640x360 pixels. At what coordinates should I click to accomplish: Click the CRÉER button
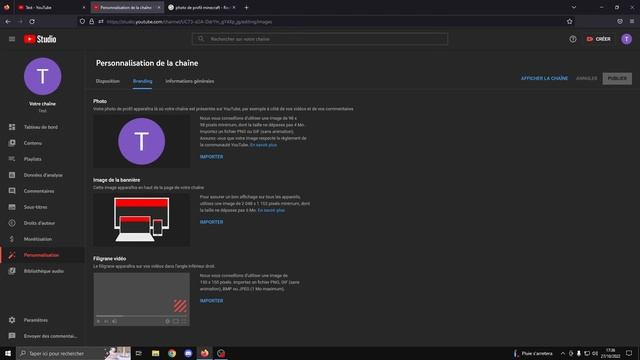click(598, 39)
